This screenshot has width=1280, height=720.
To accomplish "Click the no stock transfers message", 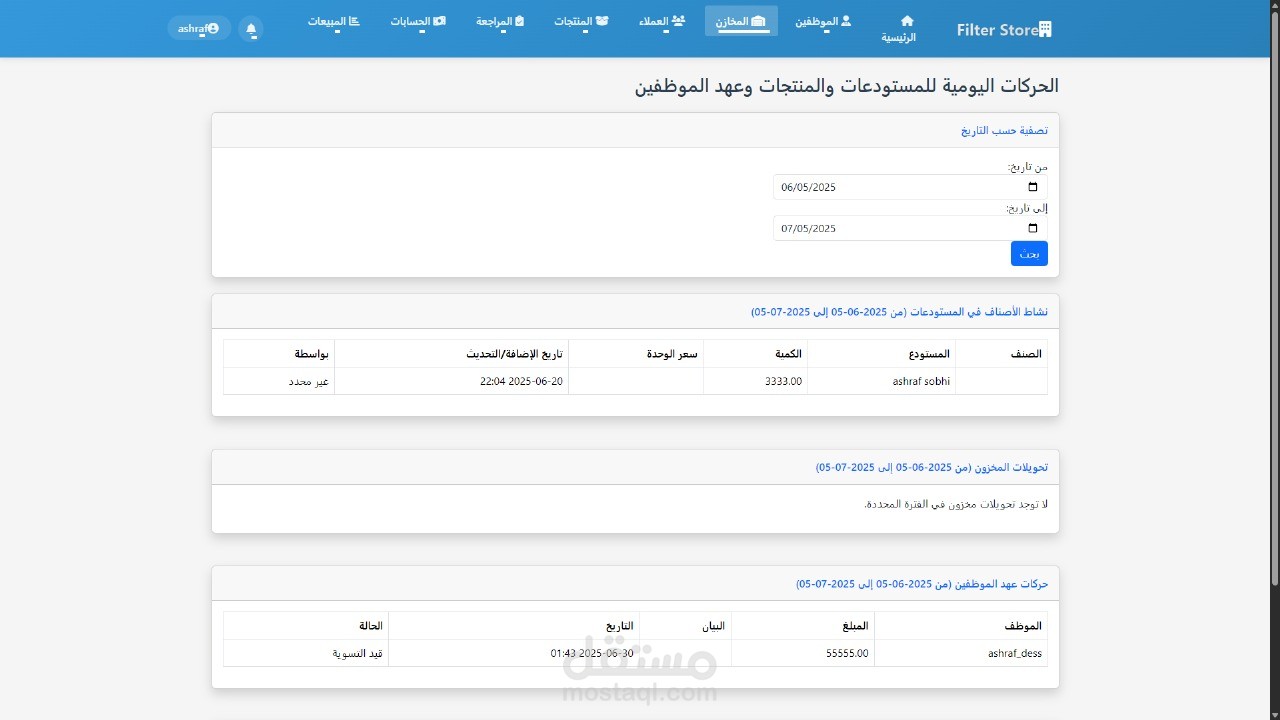I will pyautogui.click(x=956, y=504).
